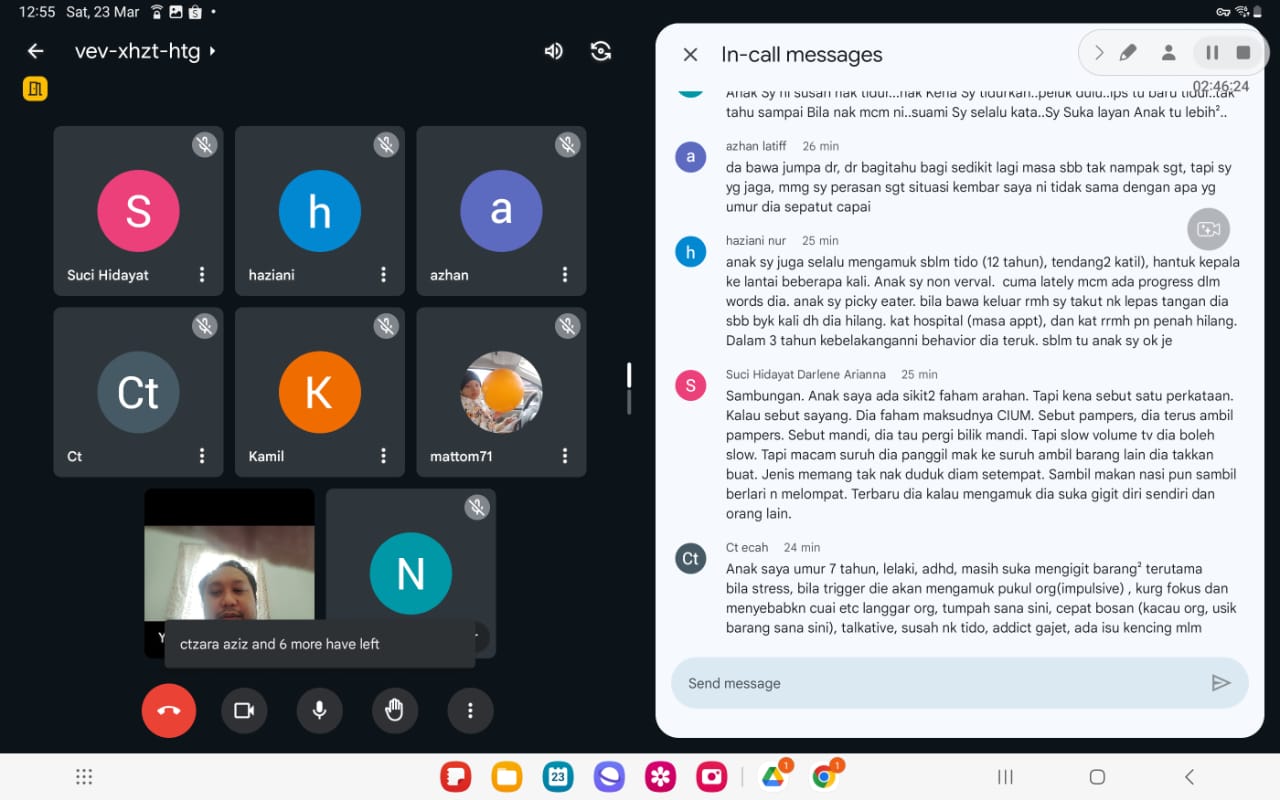The width and height of the screenshot is (1280, 800).
Task: Toggle the camera on or off
Action: coord(244,710)
